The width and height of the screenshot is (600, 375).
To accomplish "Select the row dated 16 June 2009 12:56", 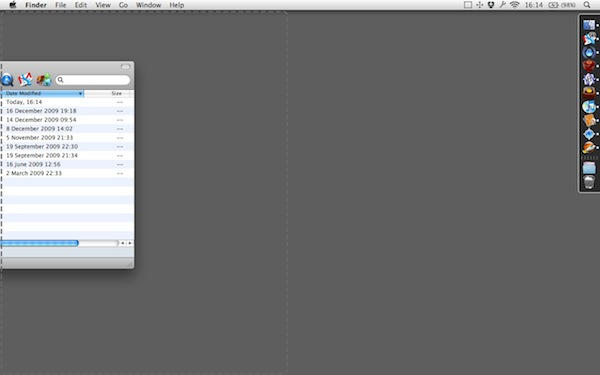I will pyautogui.click(x=67, y=164).
